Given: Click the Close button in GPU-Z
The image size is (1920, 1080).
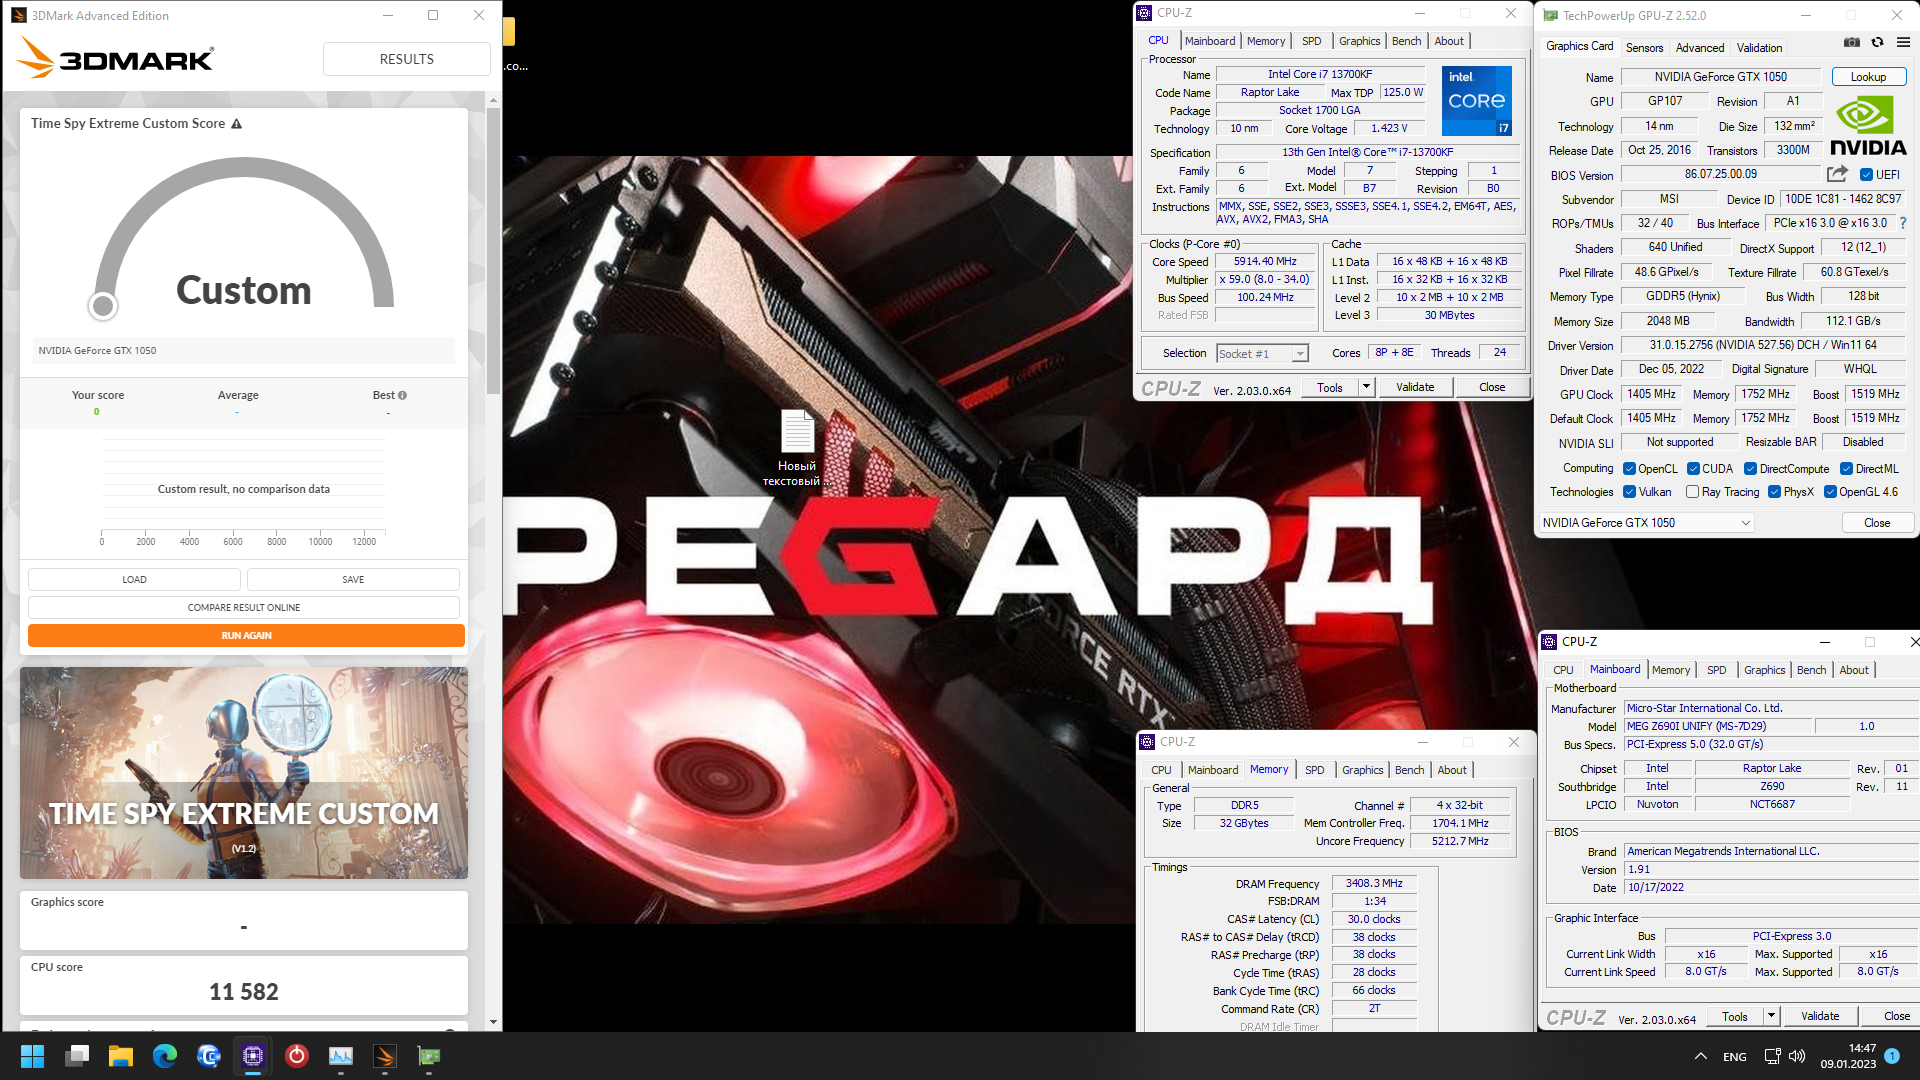Looking at the screenshot, I should click(1876, 523).
